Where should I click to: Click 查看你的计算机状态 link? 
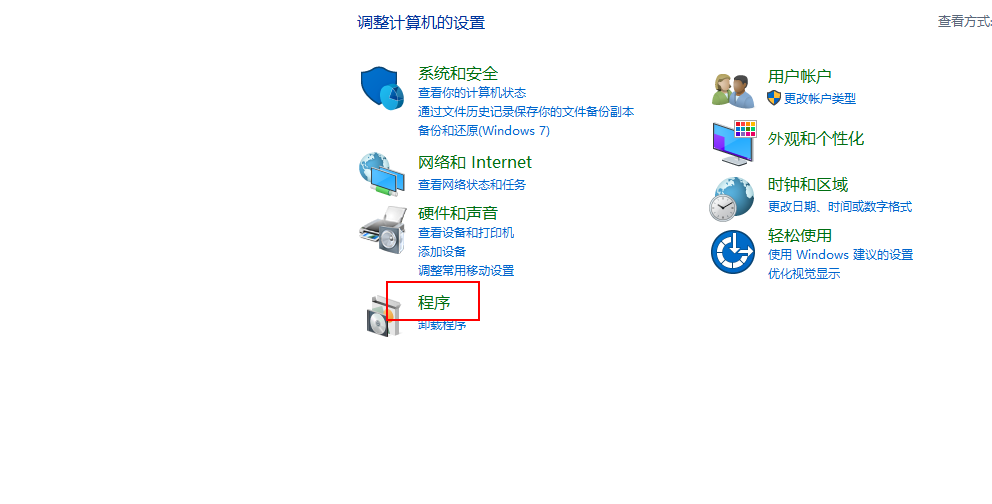472,93
